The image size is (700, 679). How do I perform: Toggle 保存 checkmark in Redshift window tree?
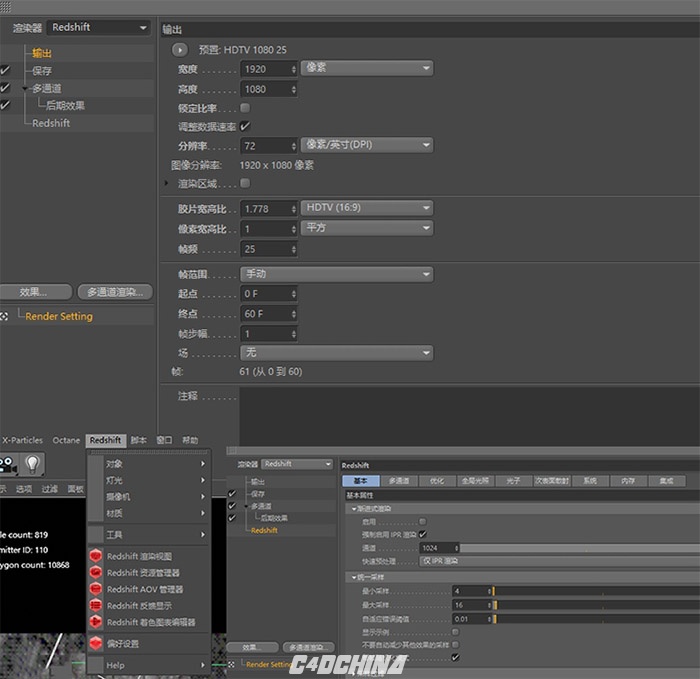232,493
